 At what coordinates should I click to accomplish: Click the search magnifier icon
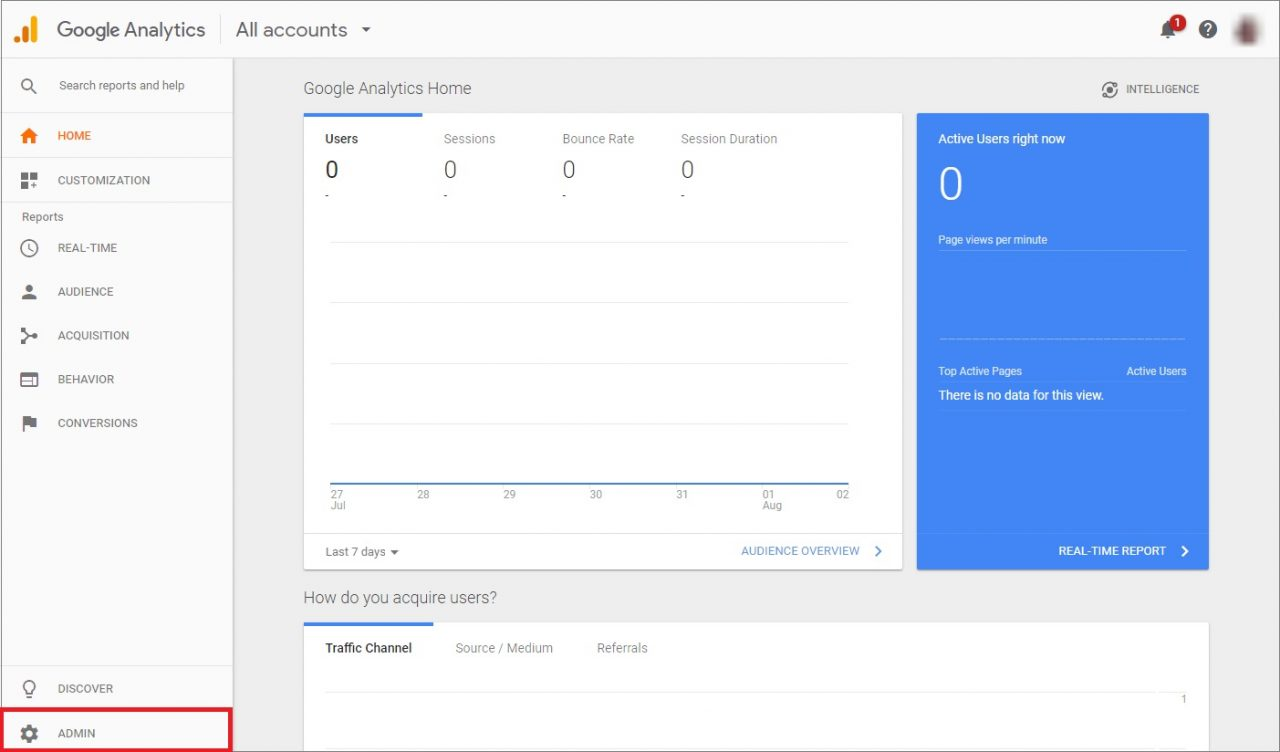tap(29, 86)
